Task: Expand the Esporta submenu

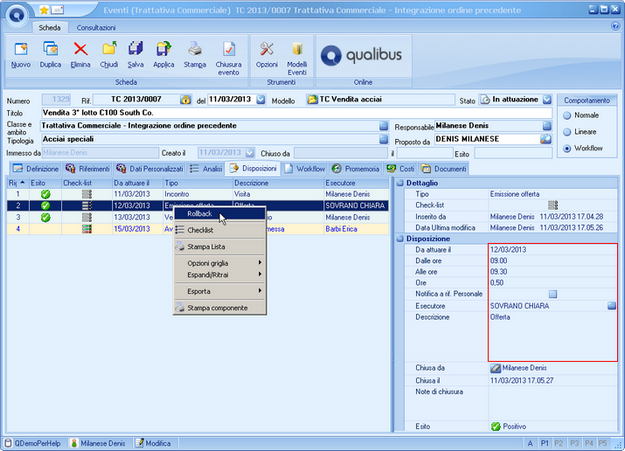Action: (x=220, y=291)
